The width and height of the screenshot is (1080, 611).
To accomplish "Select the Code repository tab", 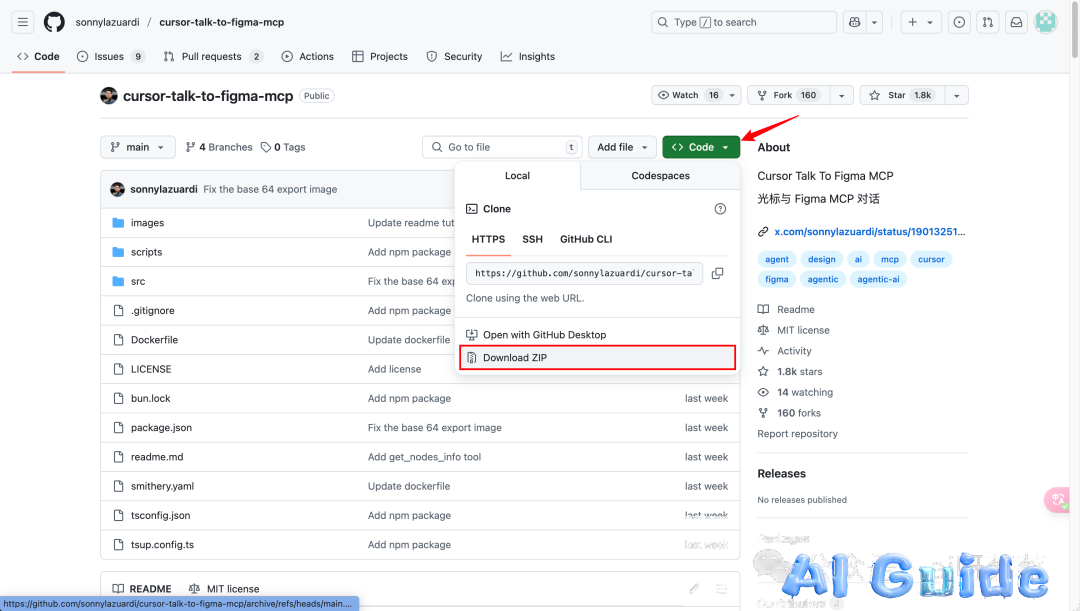I will (39, 56).
